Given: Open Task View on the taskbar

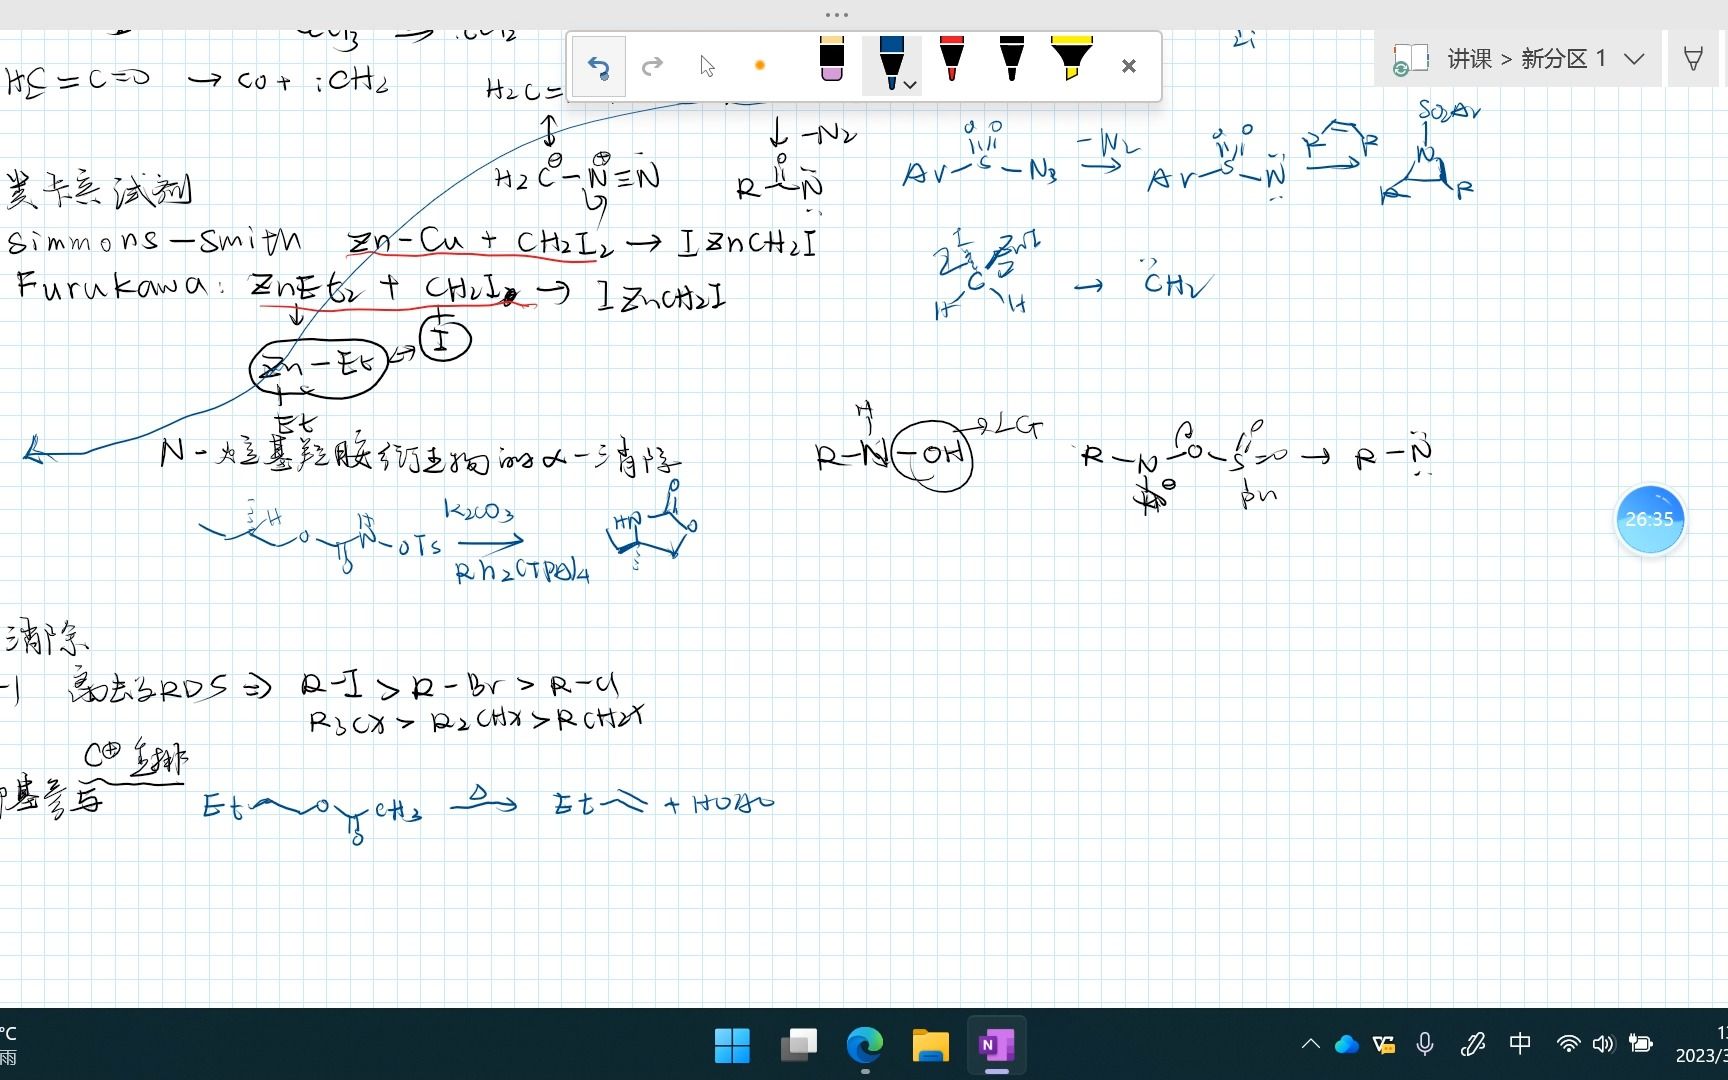Looking at the screenshot, I should [799, 1046].
